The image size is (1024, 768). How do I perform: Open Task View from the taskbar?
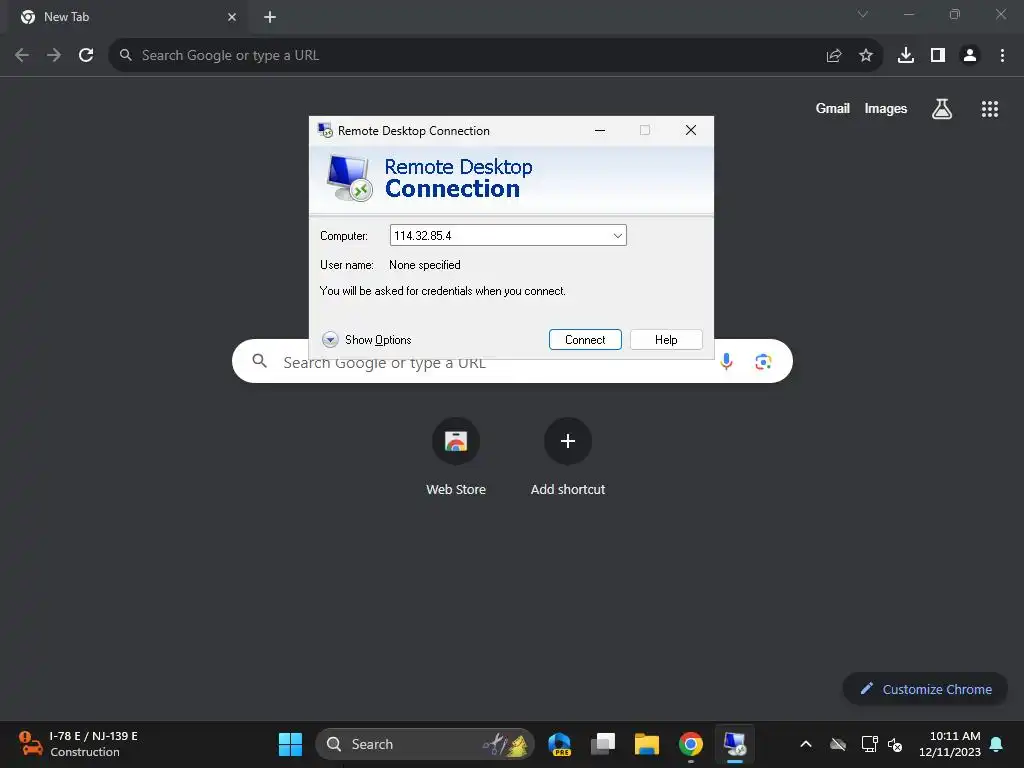point(603,744)
